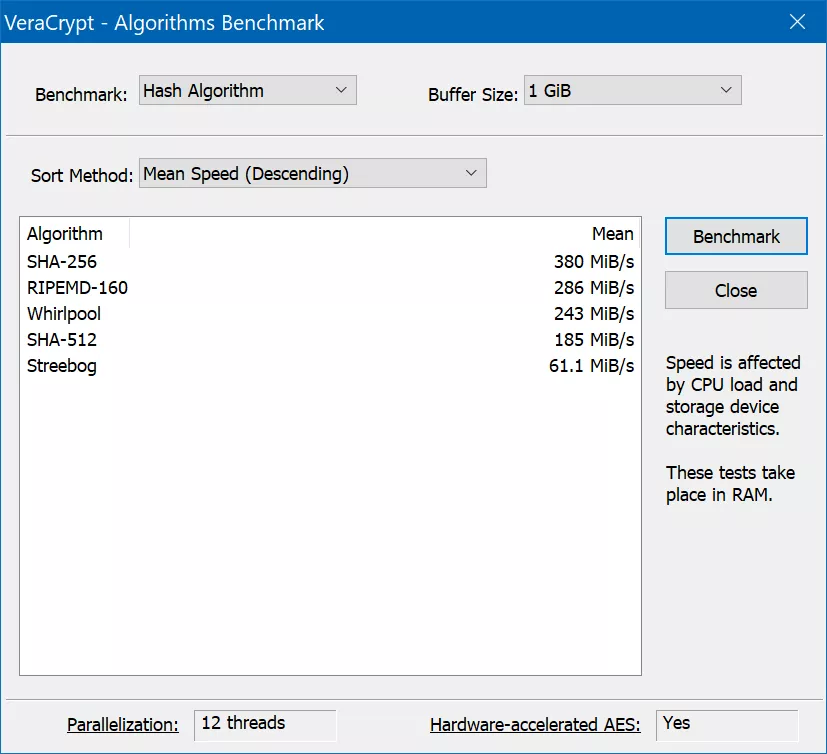Image resolution: width=827 pixels, height=754 pixels.
Task: Select the Streebog row
Action: coord(330,365)
